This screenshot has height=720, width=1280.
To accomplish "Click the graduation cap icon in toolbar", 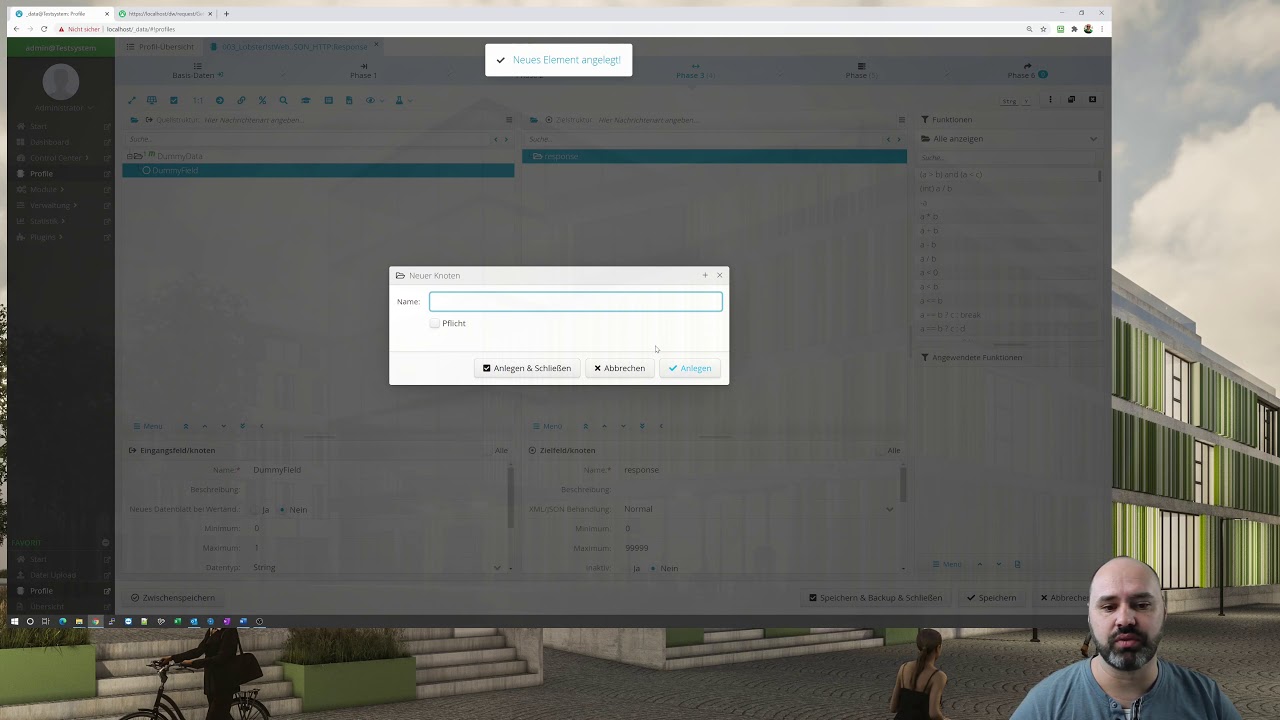I will pos(306,100).
